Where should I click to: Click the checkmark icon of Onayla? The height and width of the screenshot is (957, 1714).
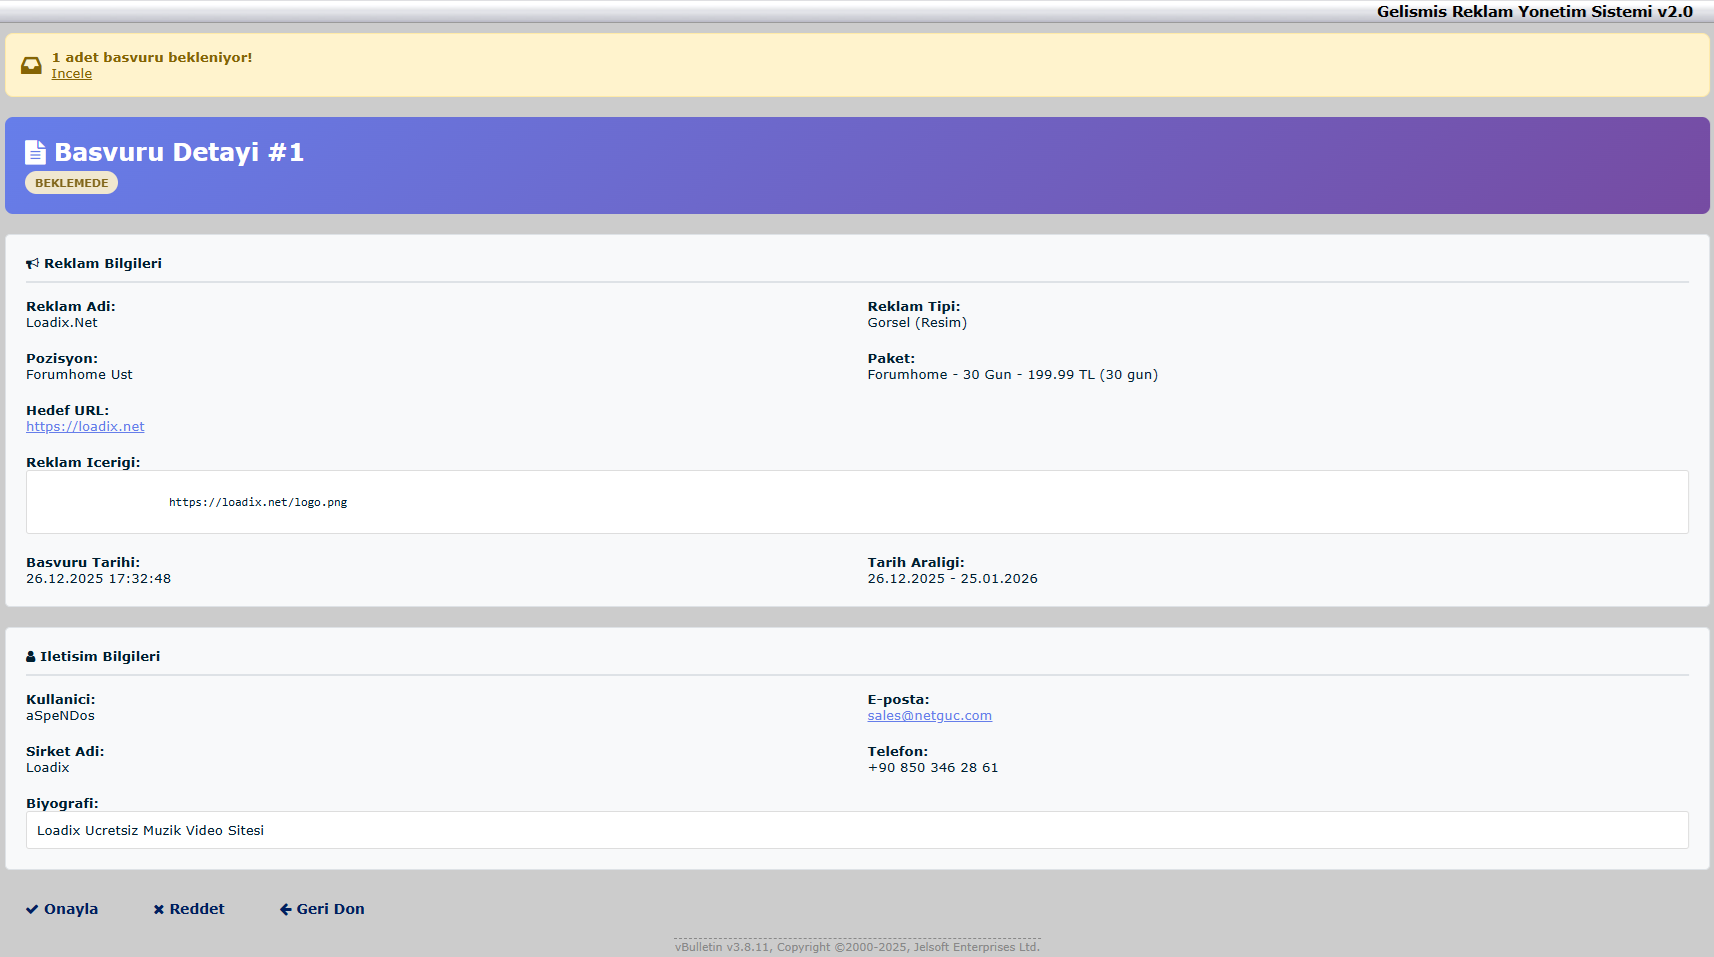click(32, 909)
